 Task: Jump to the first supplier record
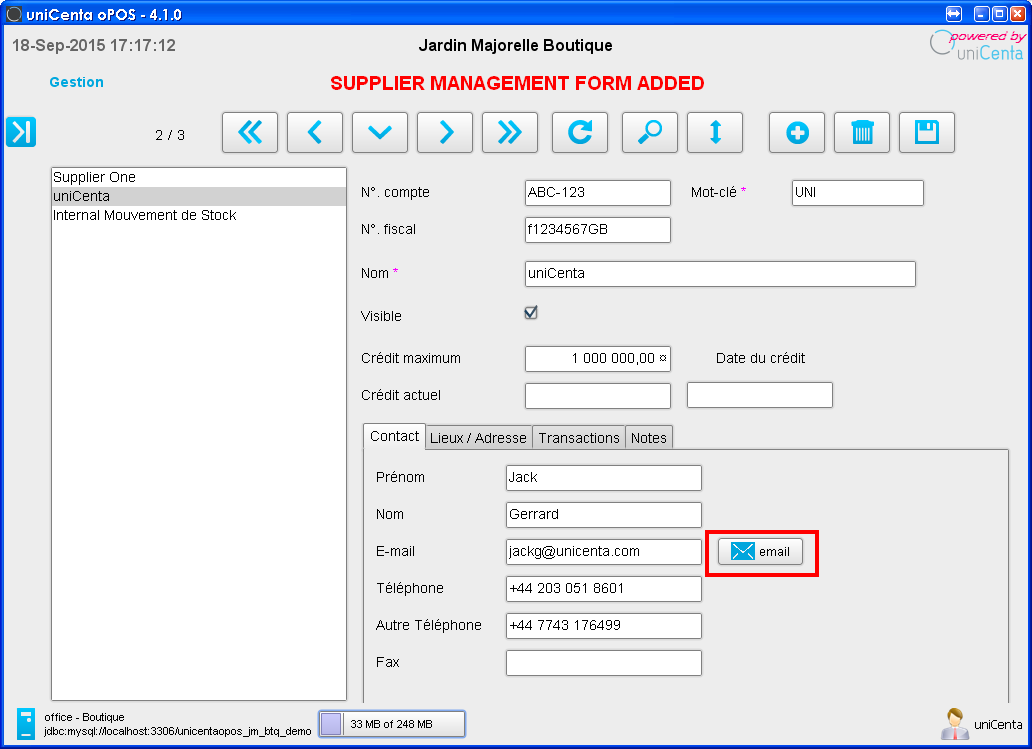(x=250, y=131)
